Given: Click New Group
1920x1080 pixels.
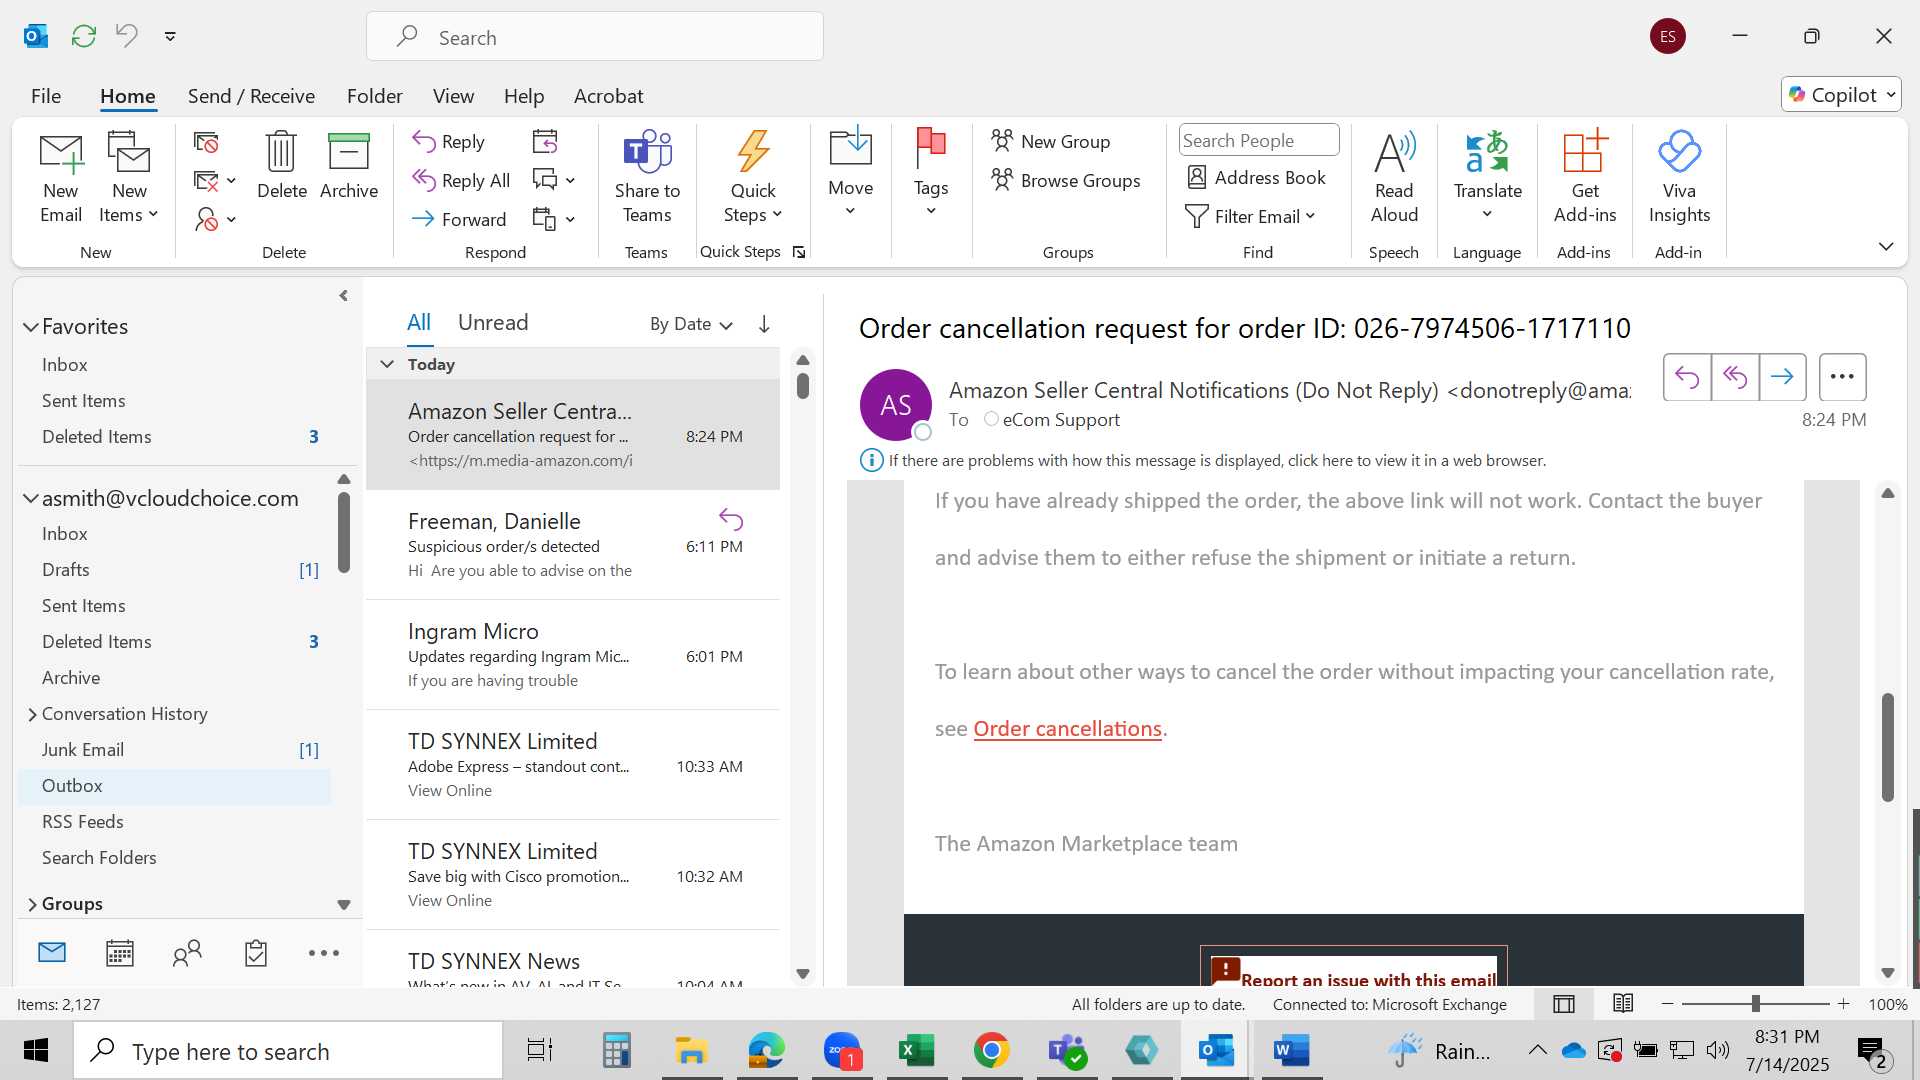Looking at the screenshot, I should (x=1051, y=142).
